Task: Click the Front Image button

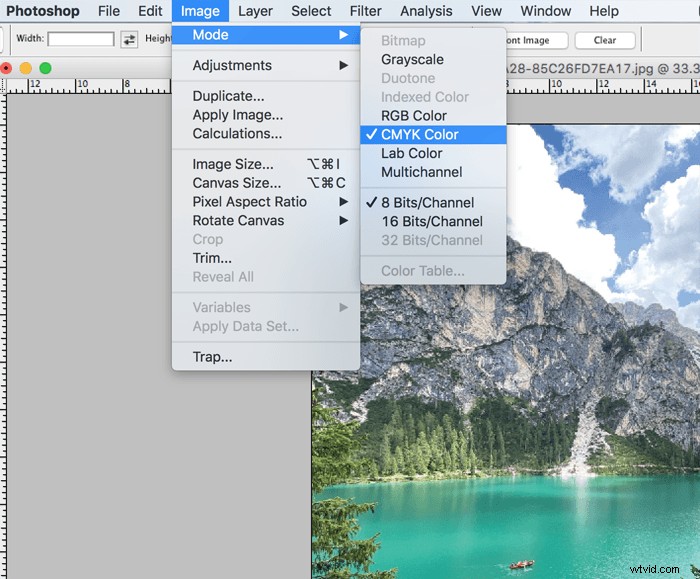Action: coord(537,40)
